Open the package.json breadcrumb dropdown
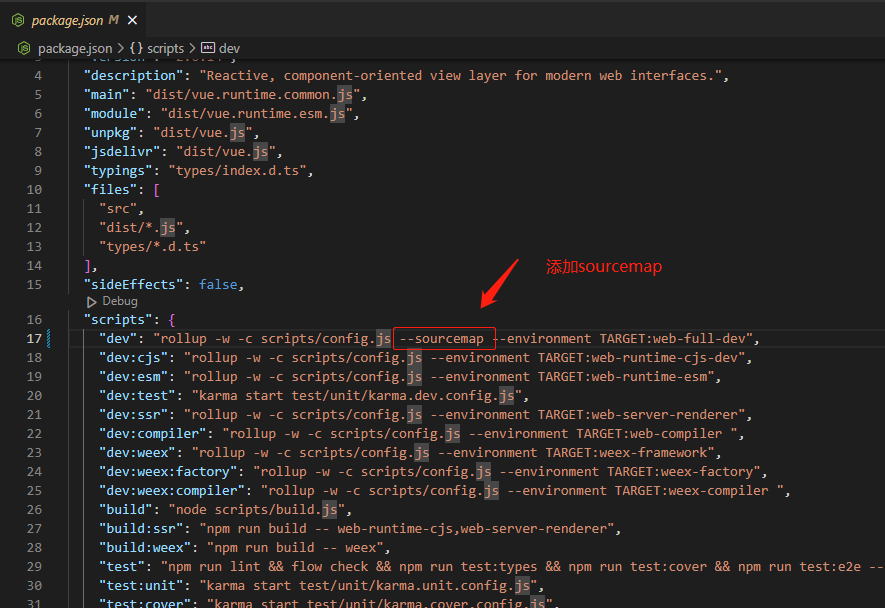885x608 pixels. (x=74, y=48)
